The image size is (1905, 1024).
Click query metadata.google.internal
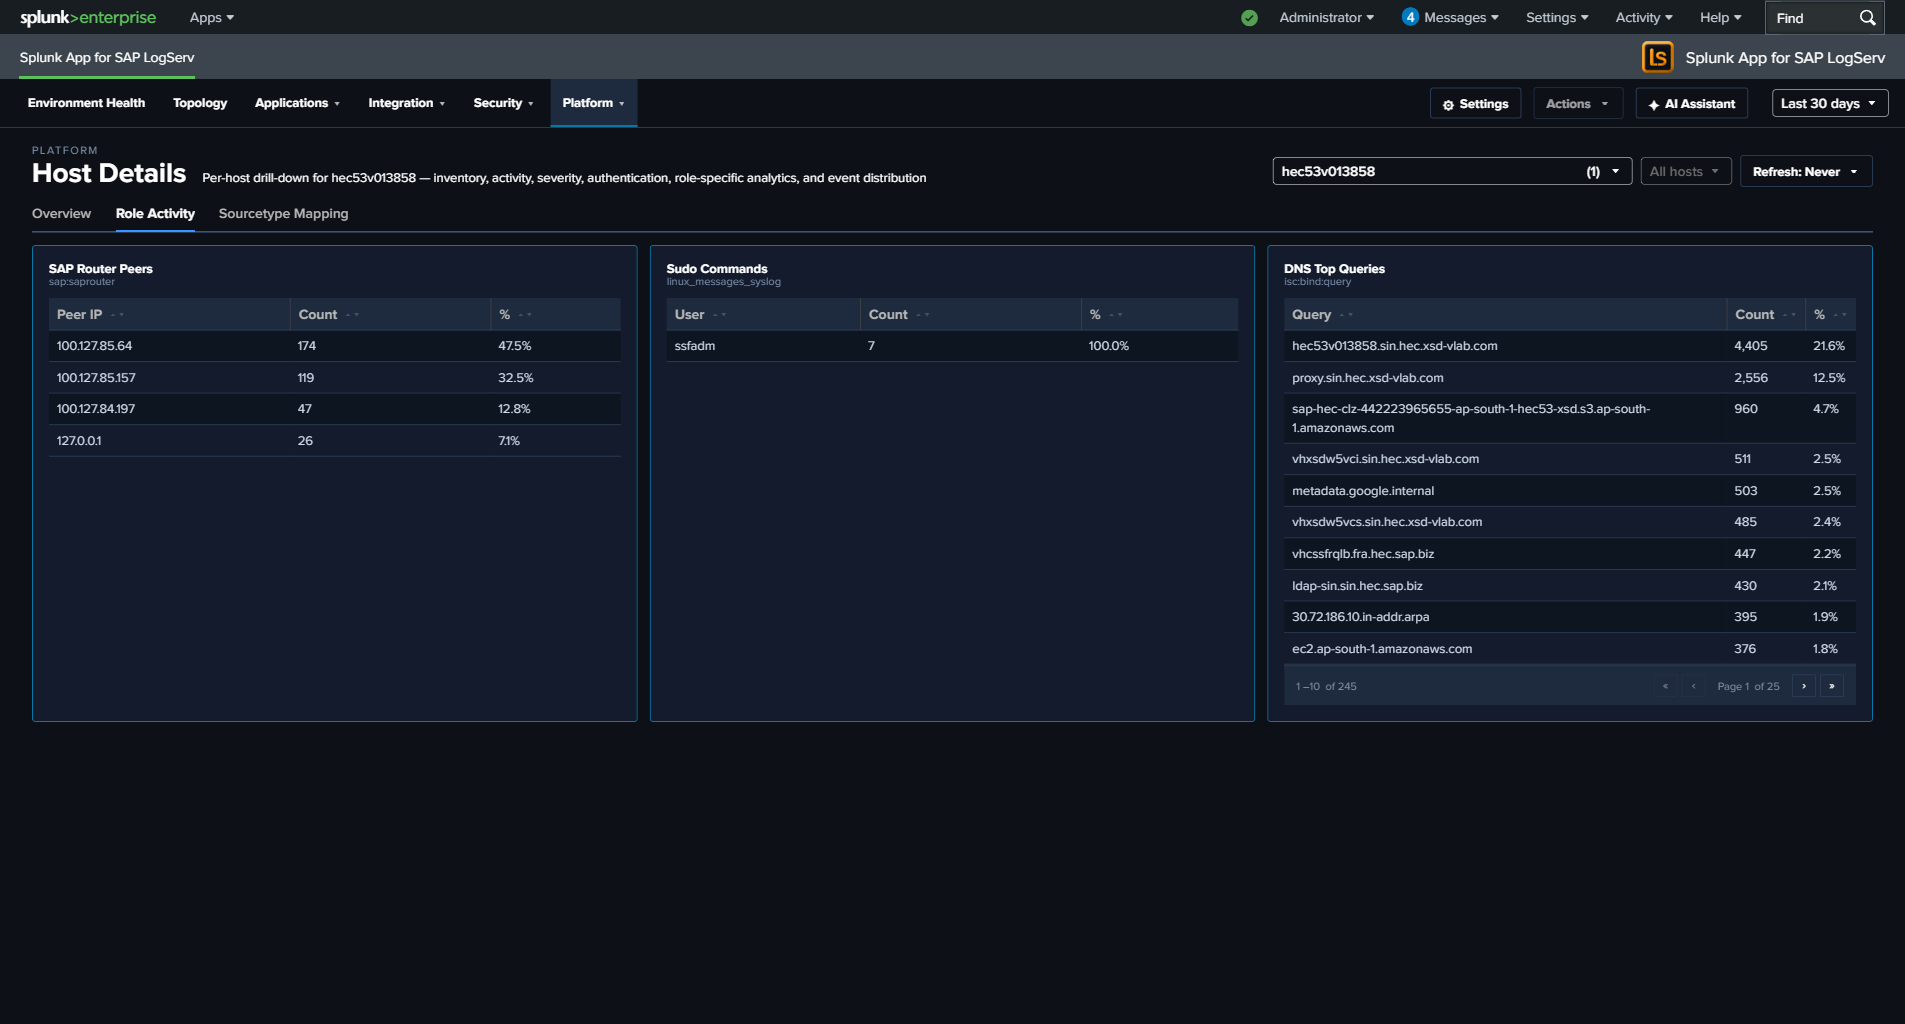pyautogui.click(x=1363, y=491)
